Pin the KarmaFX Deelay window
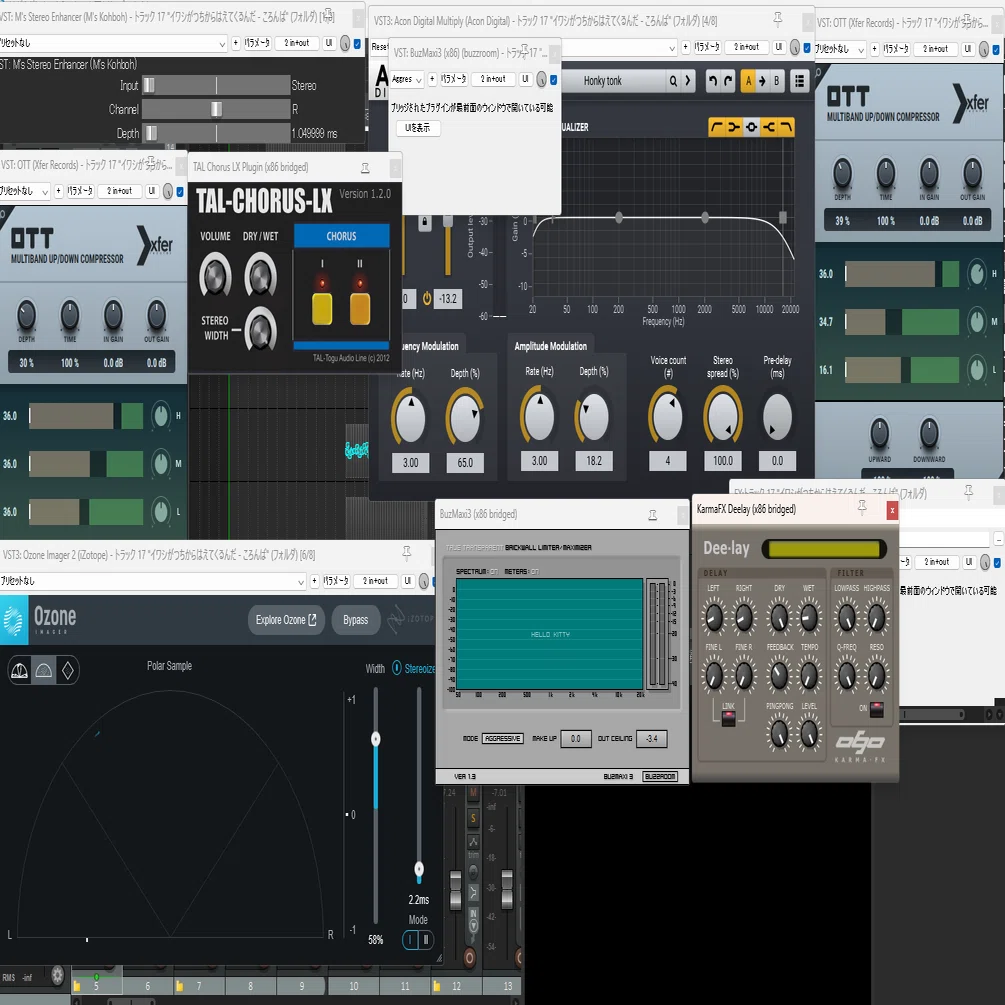The height and width of the screenshot is (1005, 1005). click(x=862, y=507)
